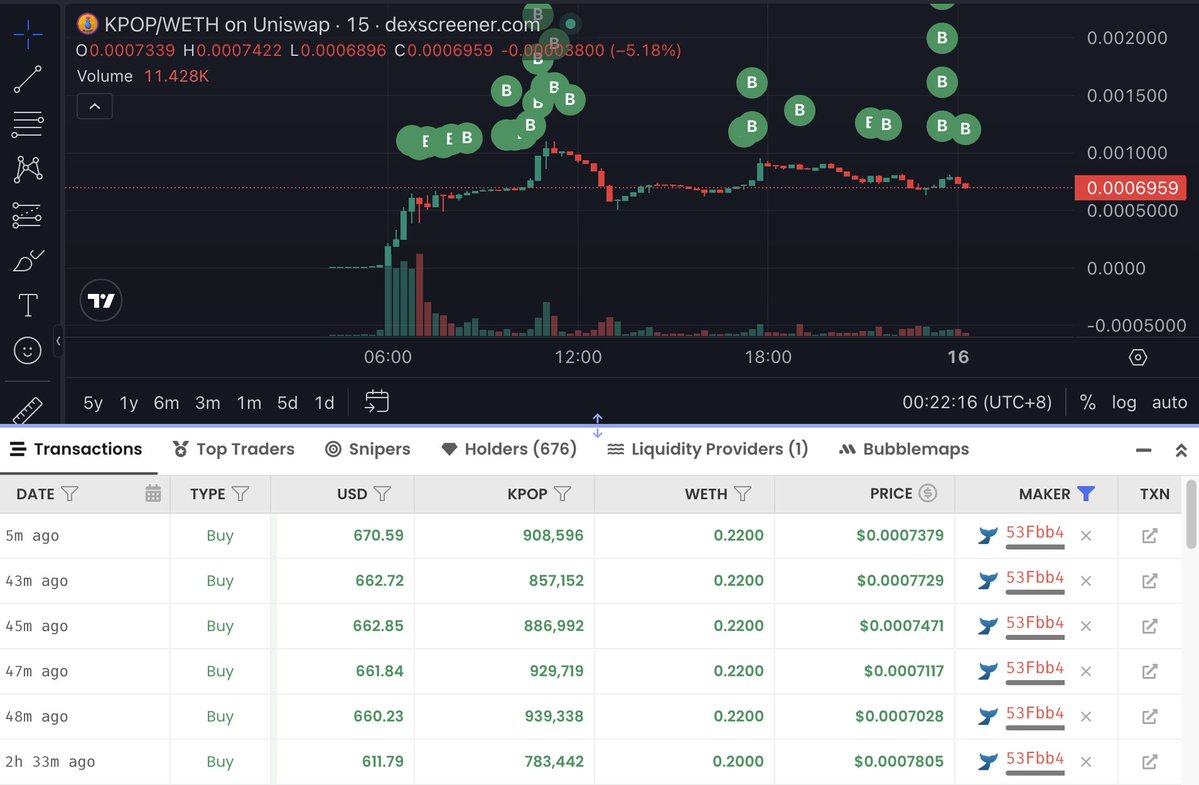This screenshot has height=785, width=1199.
Task: Open the Holders (676) tab
Action: (x=509, y=449)
